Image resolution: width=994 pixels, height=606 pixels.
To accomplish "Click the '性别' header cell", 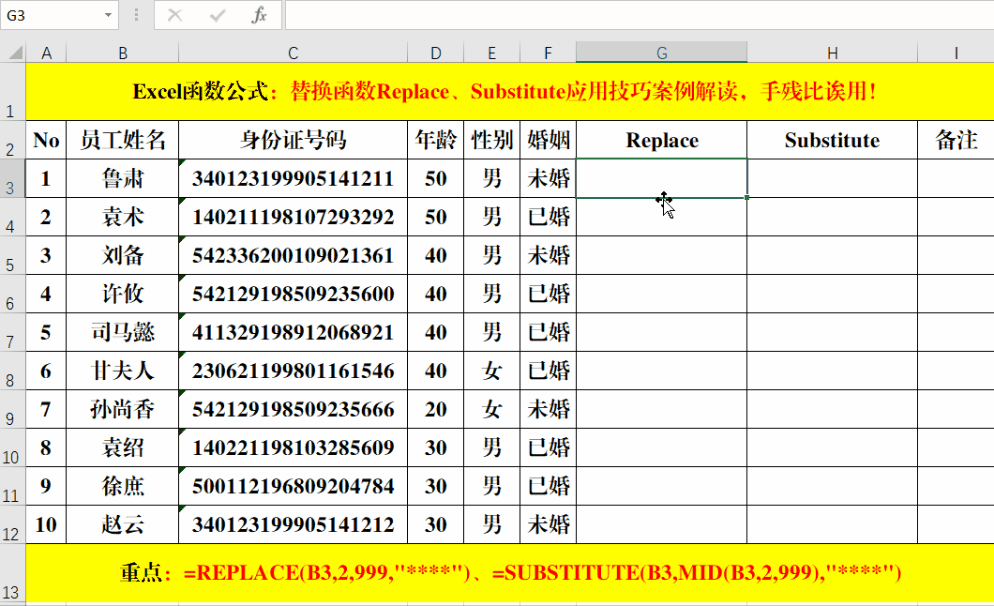I will pyautogui.click(x=491, y=140).
